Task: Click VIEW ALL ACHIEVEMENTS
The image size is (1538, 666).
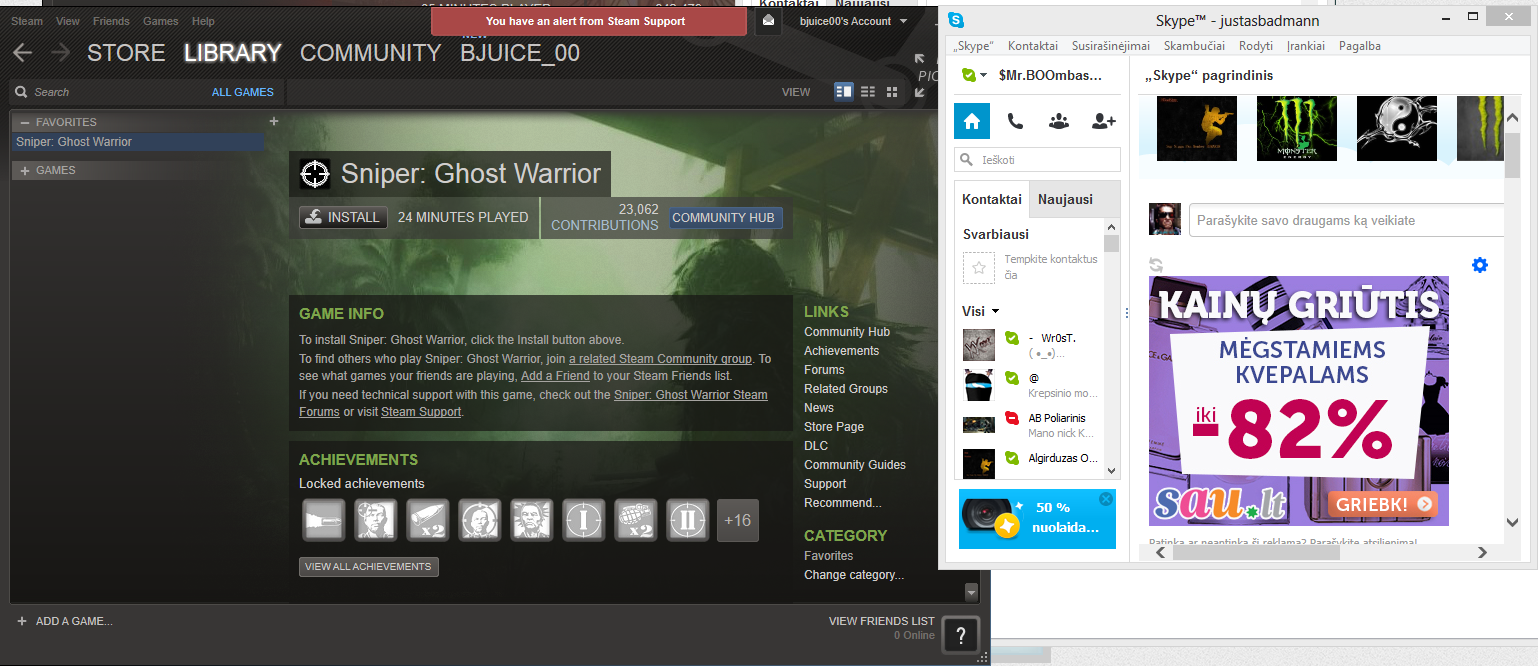Action: (368, 567)
